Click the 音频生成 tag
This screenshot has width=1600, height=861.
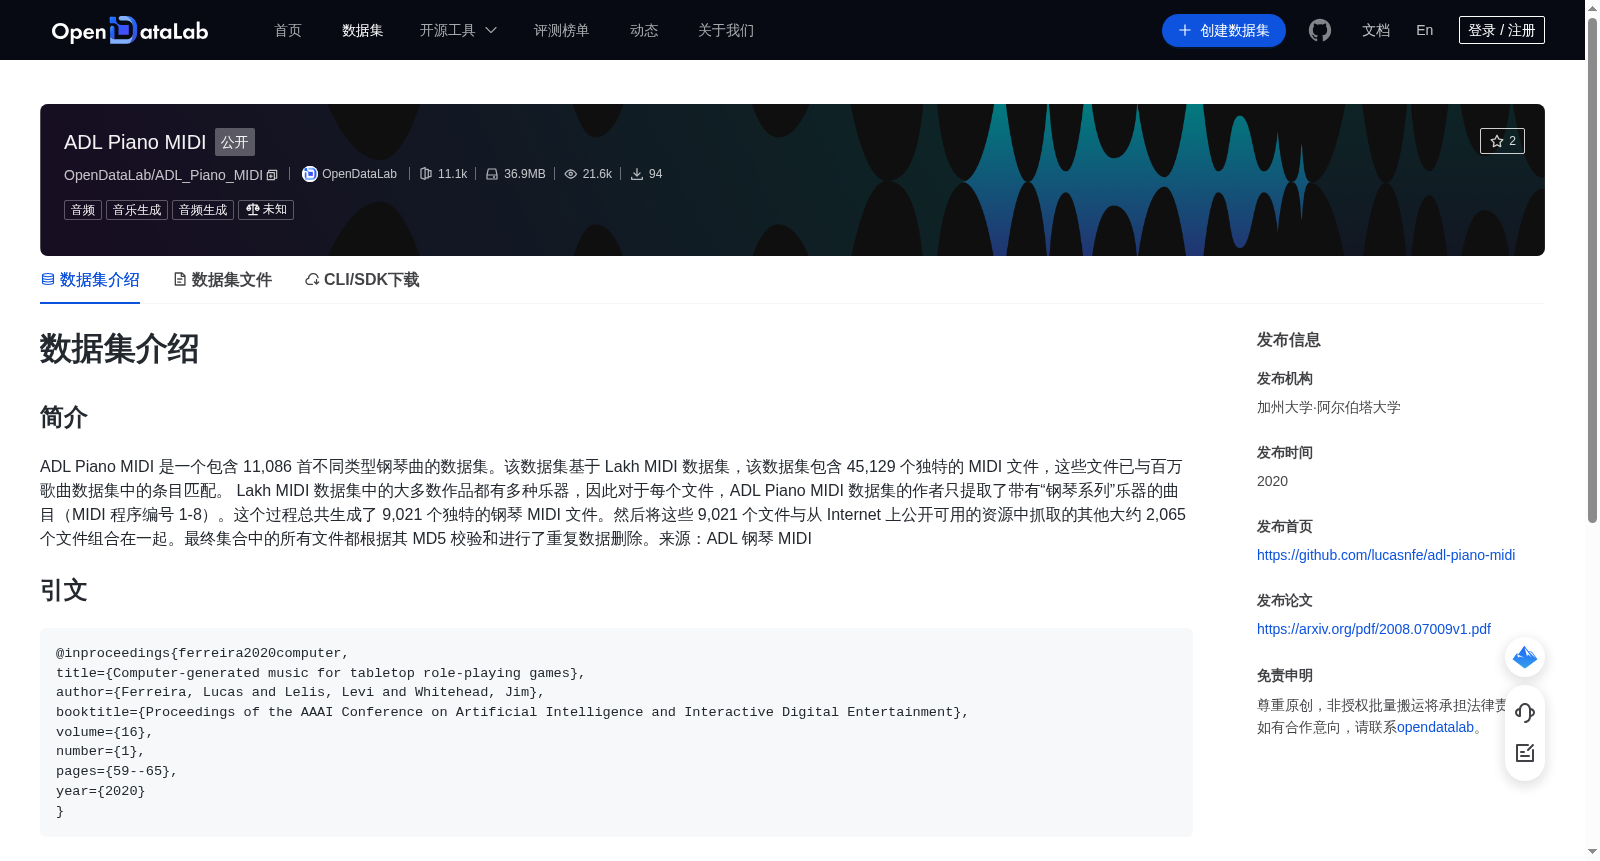pyautogui.click(x=203, y=210)
